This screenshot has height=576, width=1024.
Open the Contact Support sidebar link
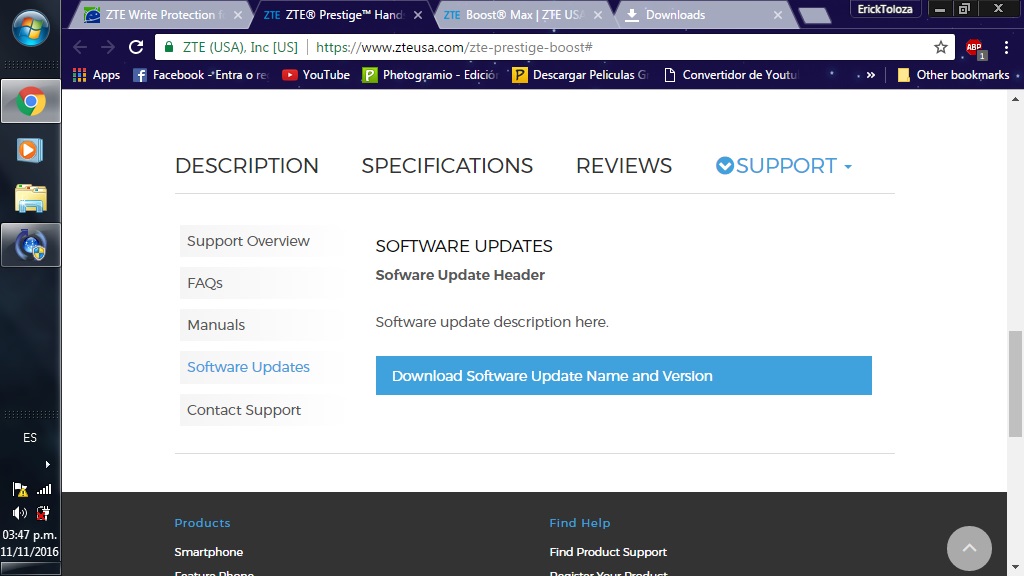[244, 410]
